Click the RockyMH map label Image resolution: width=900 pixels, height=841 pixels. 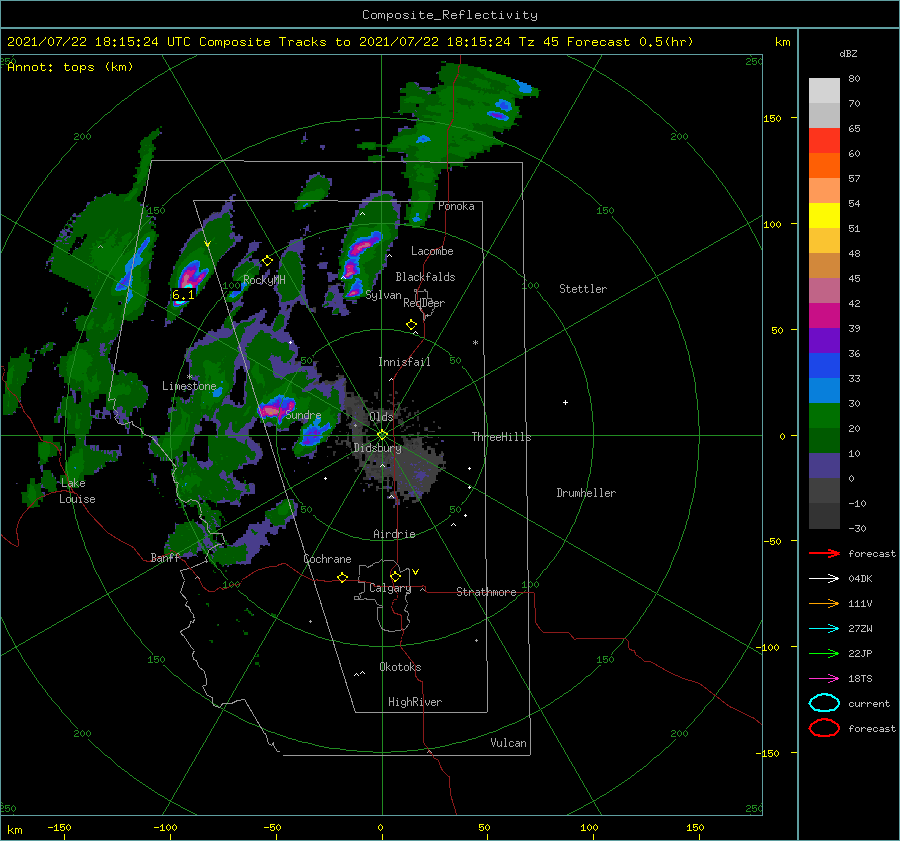264,280
